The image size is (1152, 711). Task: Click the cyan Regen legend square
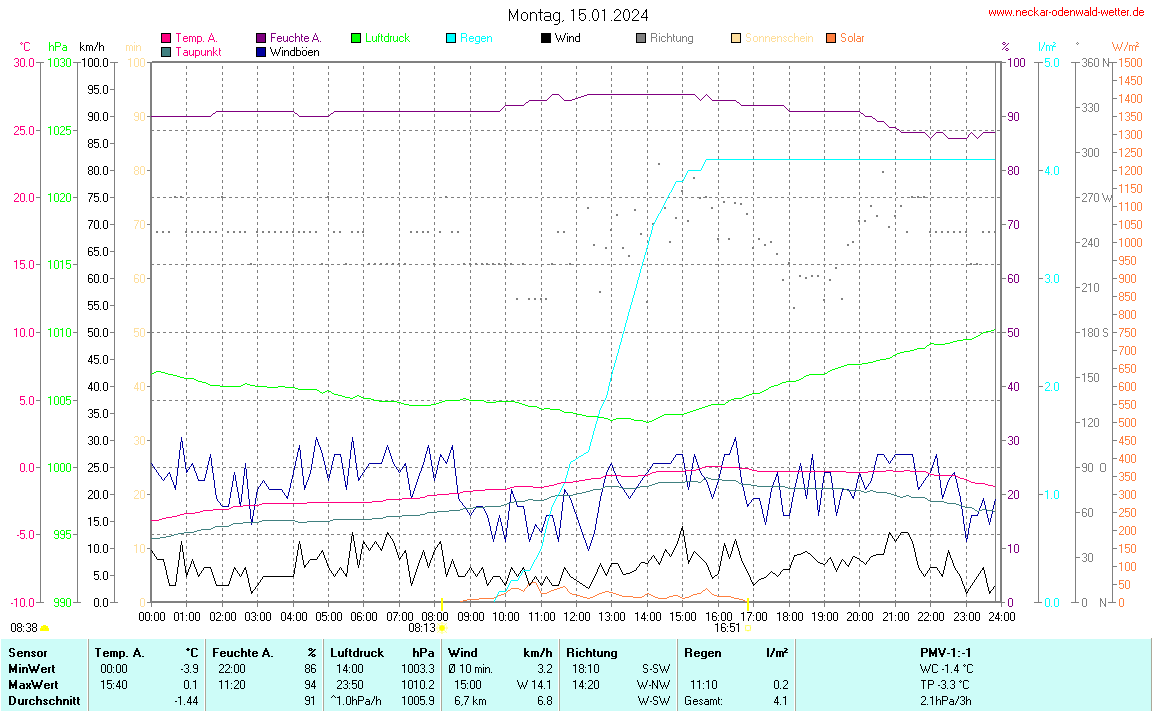pos(451,38)
